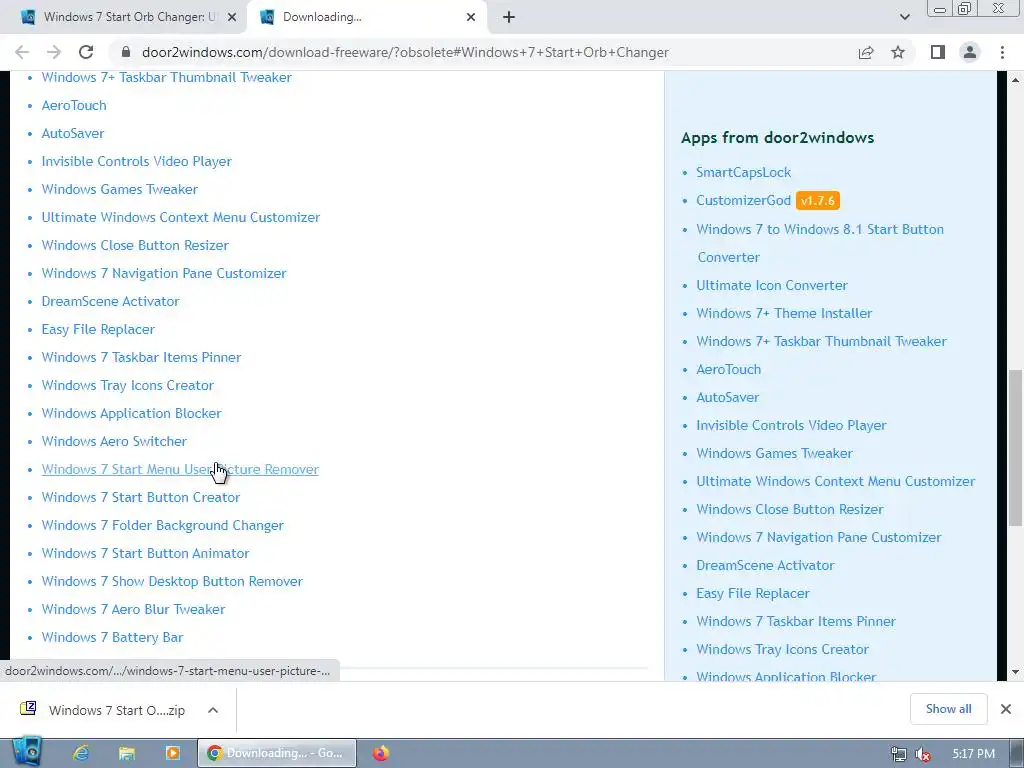Image resolution: width=1024 pixels, height=768 pixels.
Task: Select Chrome Downloading window in taskbar
Action: point(277,753)
